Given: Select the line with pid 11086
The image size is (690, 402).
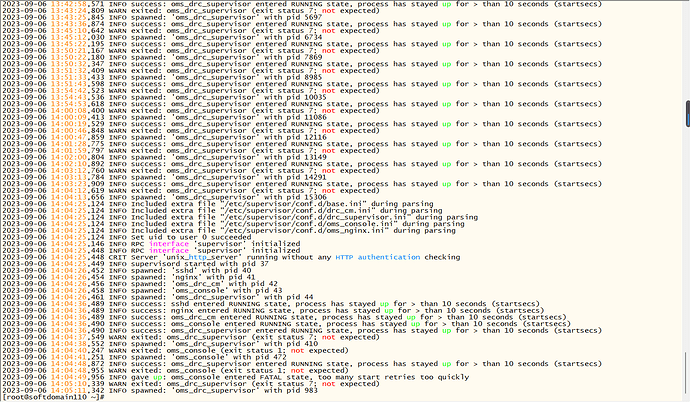Looking at the screenshot, I should coord(164,117).
